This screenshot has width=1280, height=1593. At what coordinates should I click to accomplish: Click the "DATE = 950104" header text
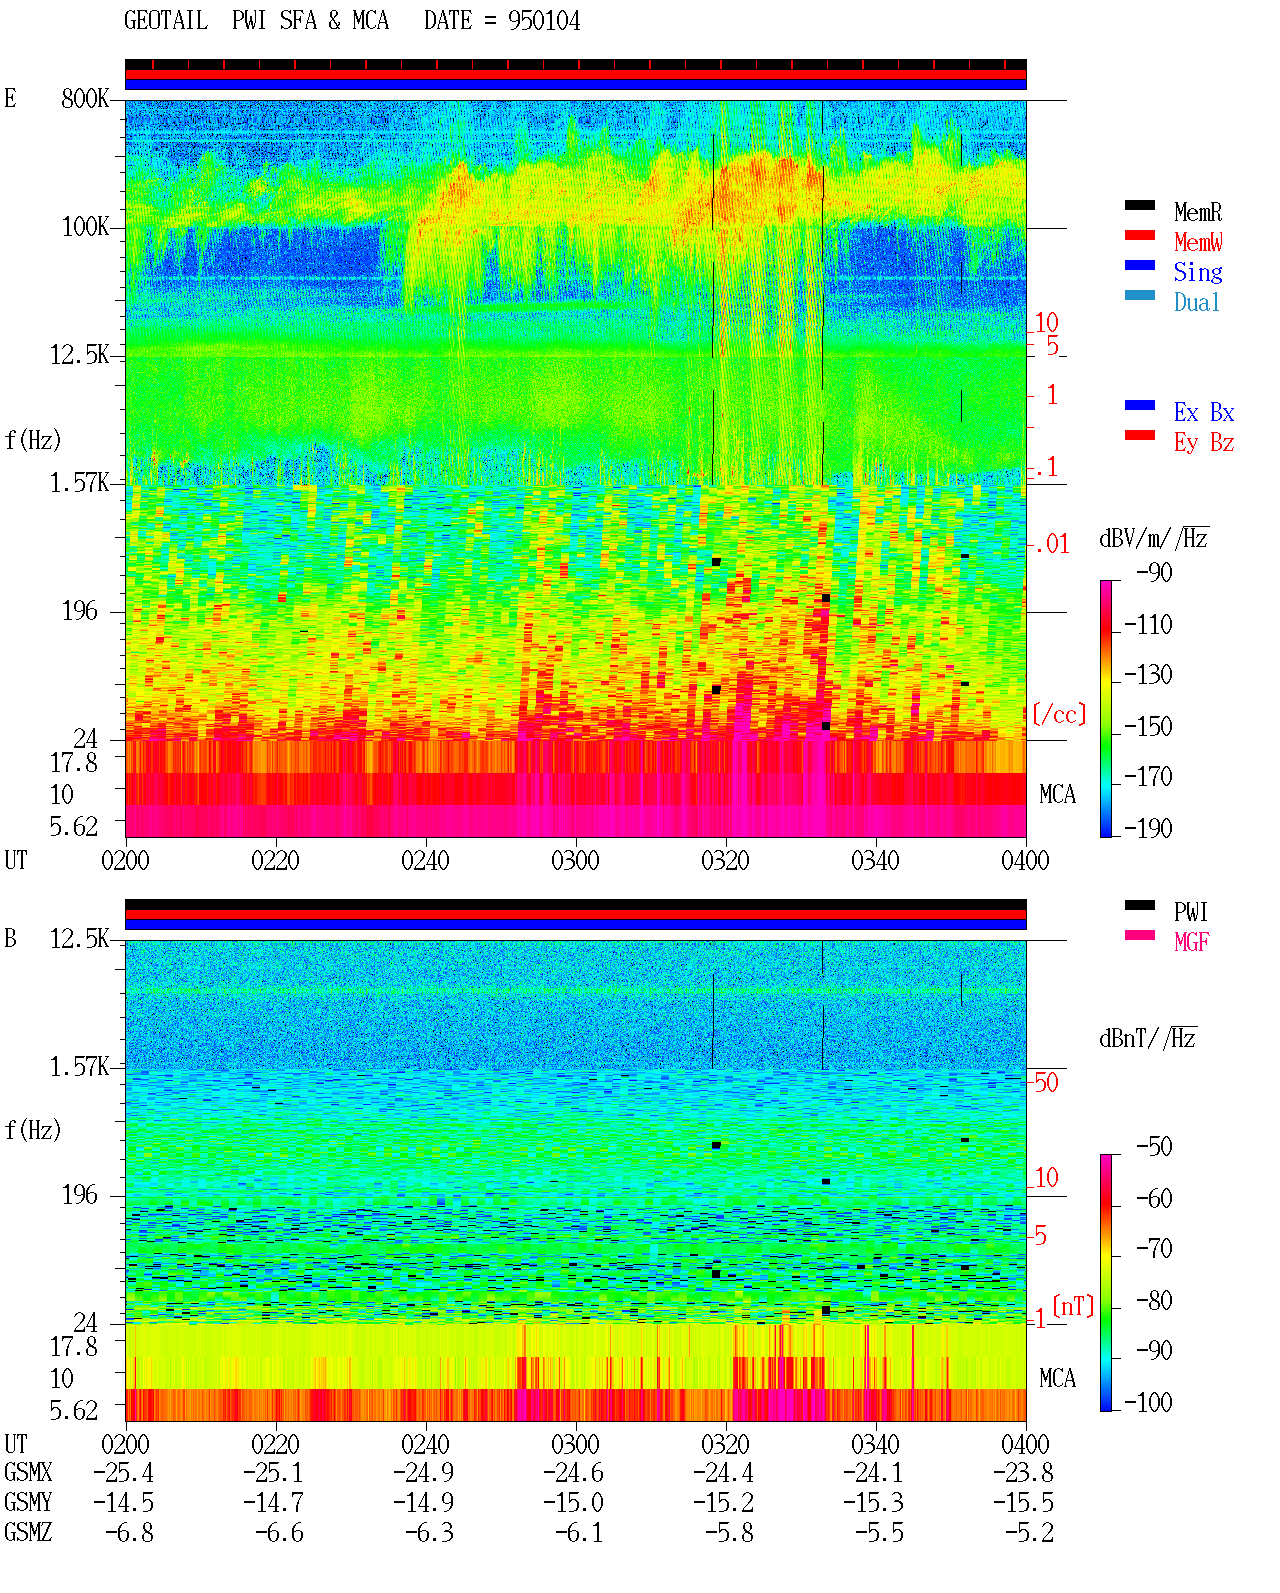[502, 21]
